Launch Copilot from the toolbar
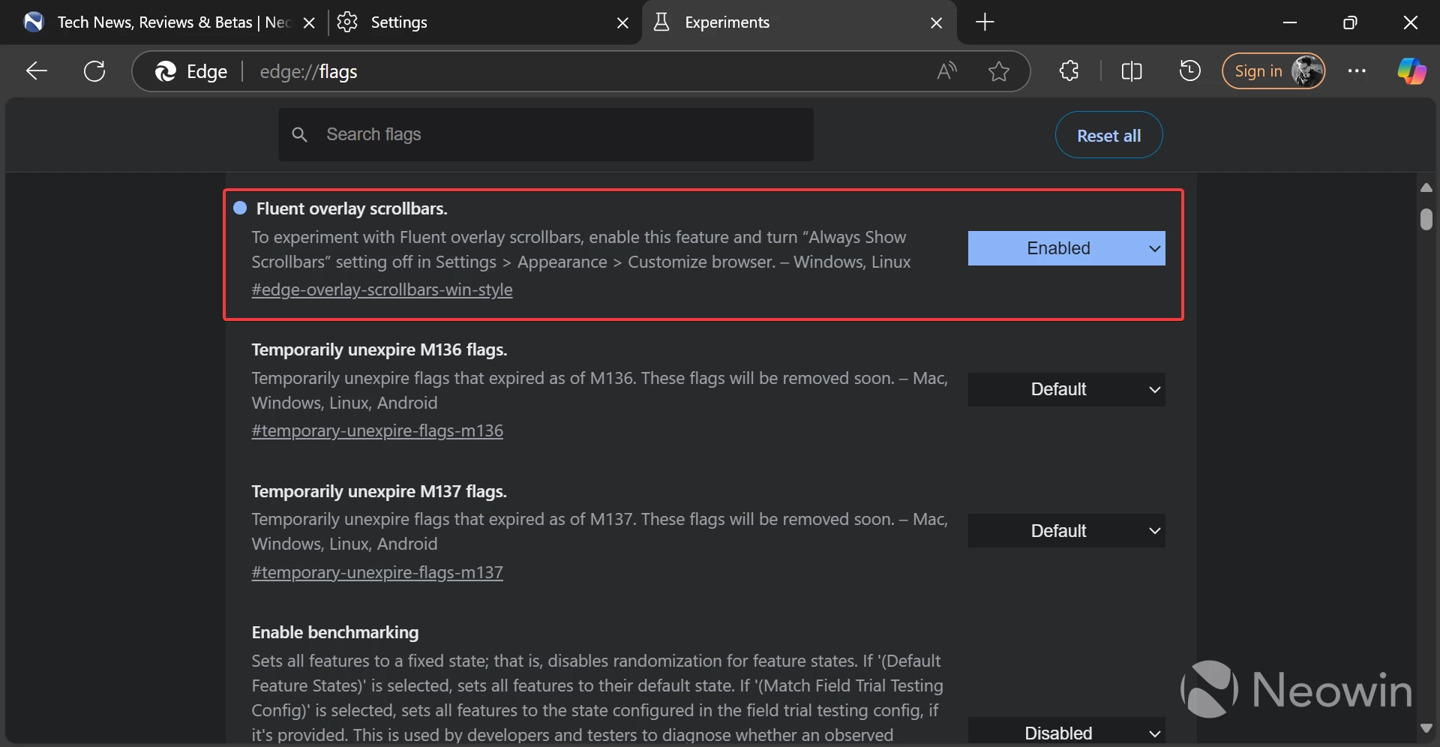Viewport: 1440px width, 747px height. click(1412, 71)
